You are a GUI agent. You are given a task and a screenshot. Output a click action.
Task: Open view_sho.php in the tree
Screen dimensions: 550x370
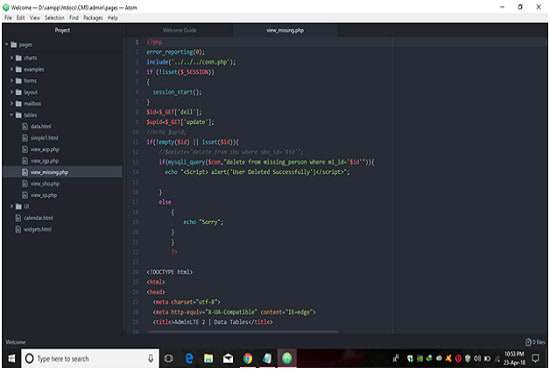pyautogui.click(x=45, y=184)
